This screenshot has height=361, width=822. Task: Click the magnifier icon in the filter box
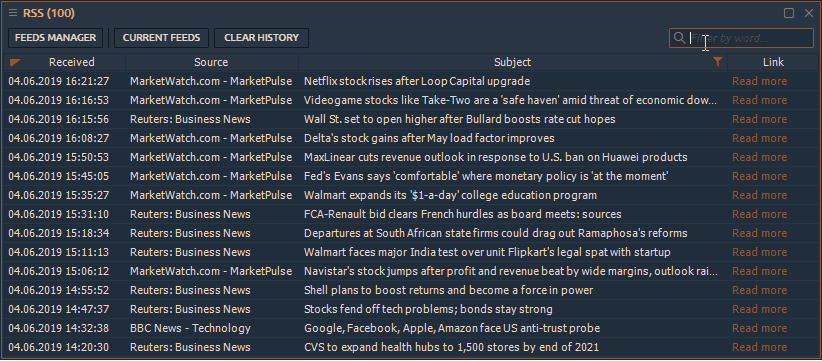pyautogui.click(x=679, y=38)
